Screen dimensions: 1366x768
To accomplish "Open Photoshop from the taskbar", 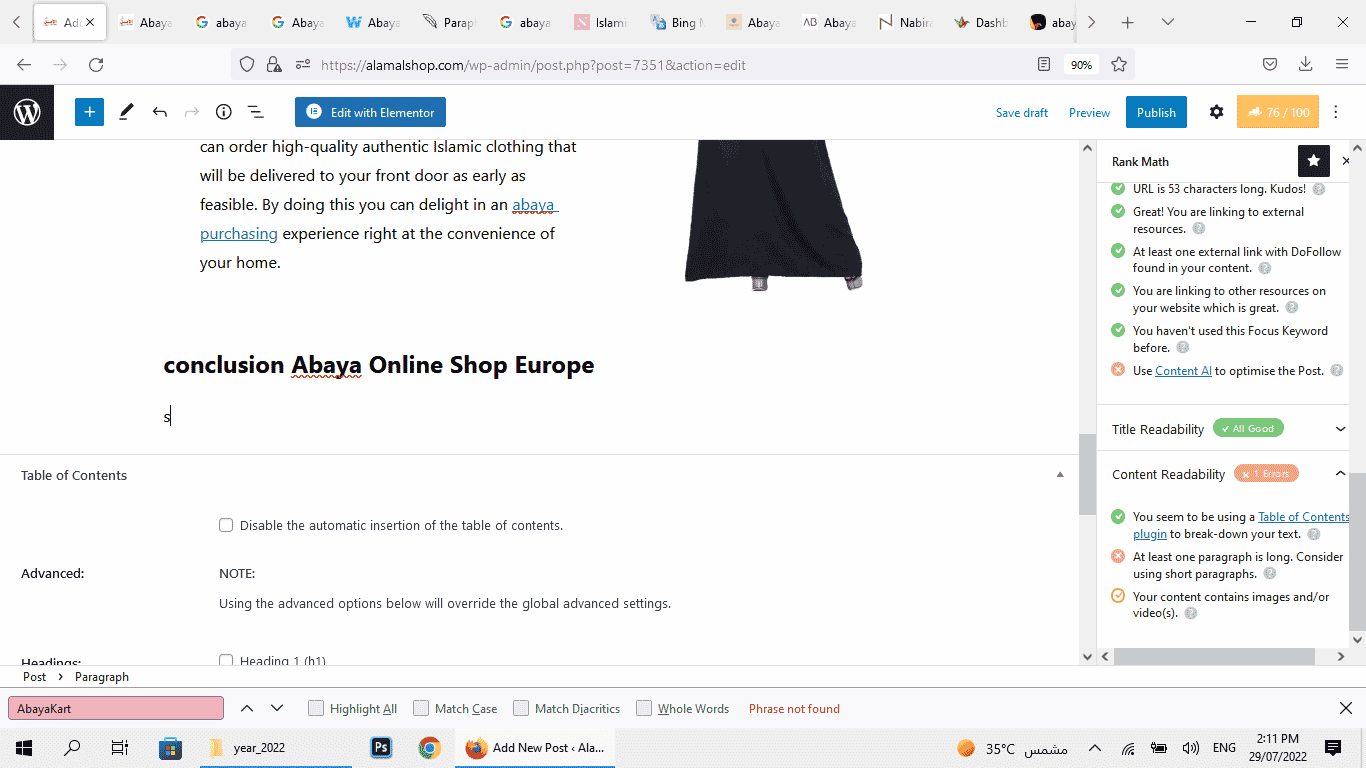I will pyautogui.click(x=381, y=748).
